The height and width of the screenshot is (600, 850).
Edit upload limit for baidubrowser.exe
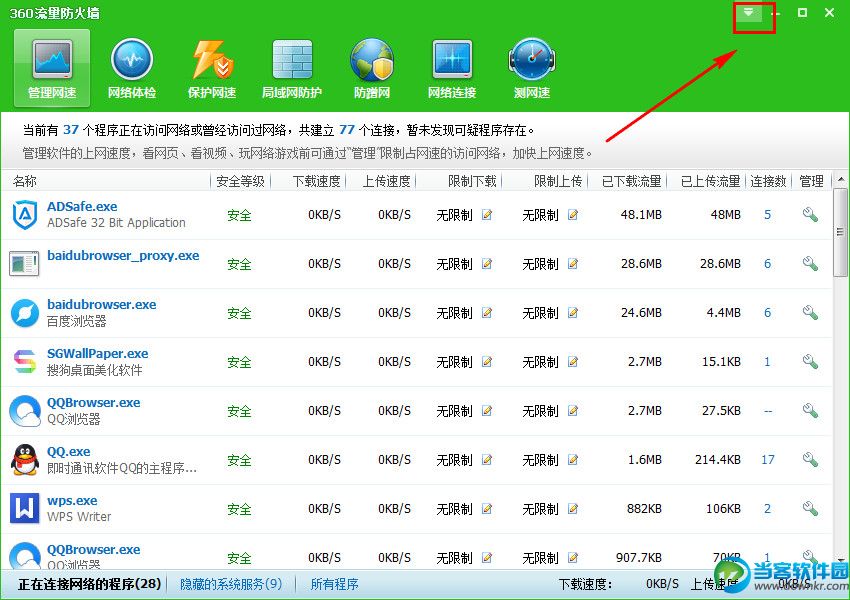click(572, 313)
